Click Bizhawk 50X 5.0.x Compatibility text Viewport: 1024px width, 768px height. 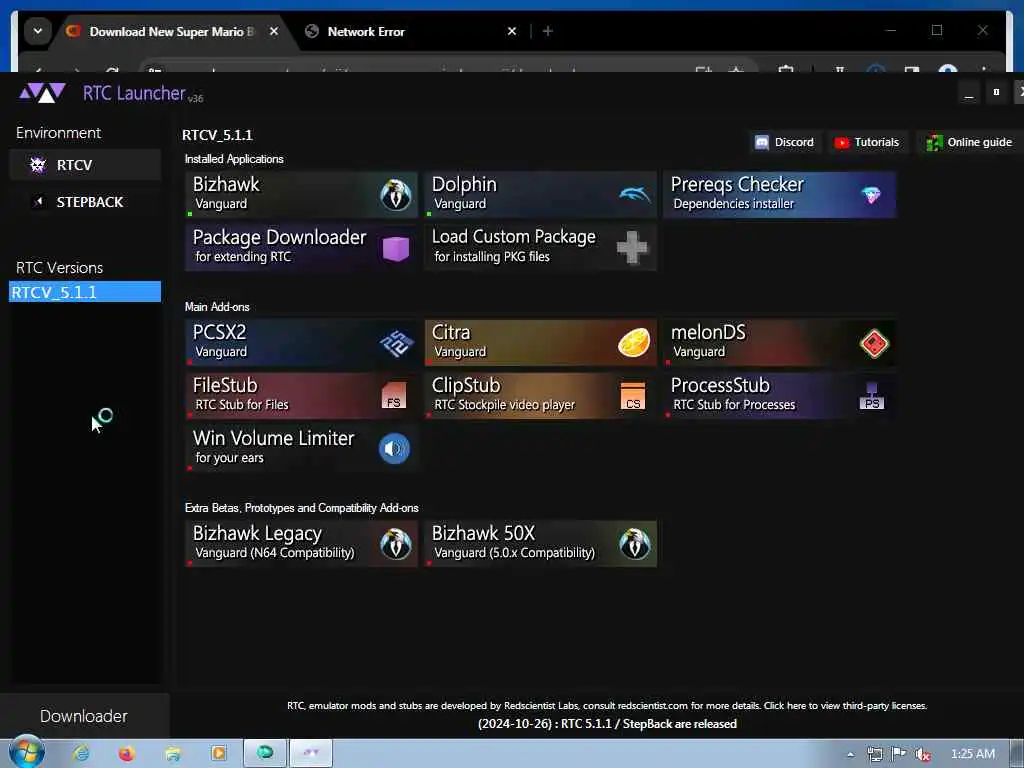(514, 553)
